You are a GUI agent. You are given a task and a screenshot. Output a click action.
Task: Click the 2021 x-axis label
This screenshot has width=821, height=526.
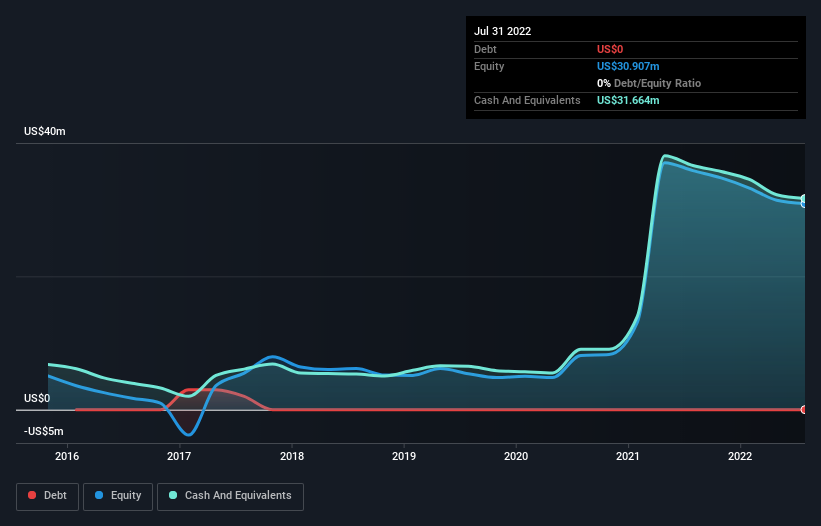point(628,456)
